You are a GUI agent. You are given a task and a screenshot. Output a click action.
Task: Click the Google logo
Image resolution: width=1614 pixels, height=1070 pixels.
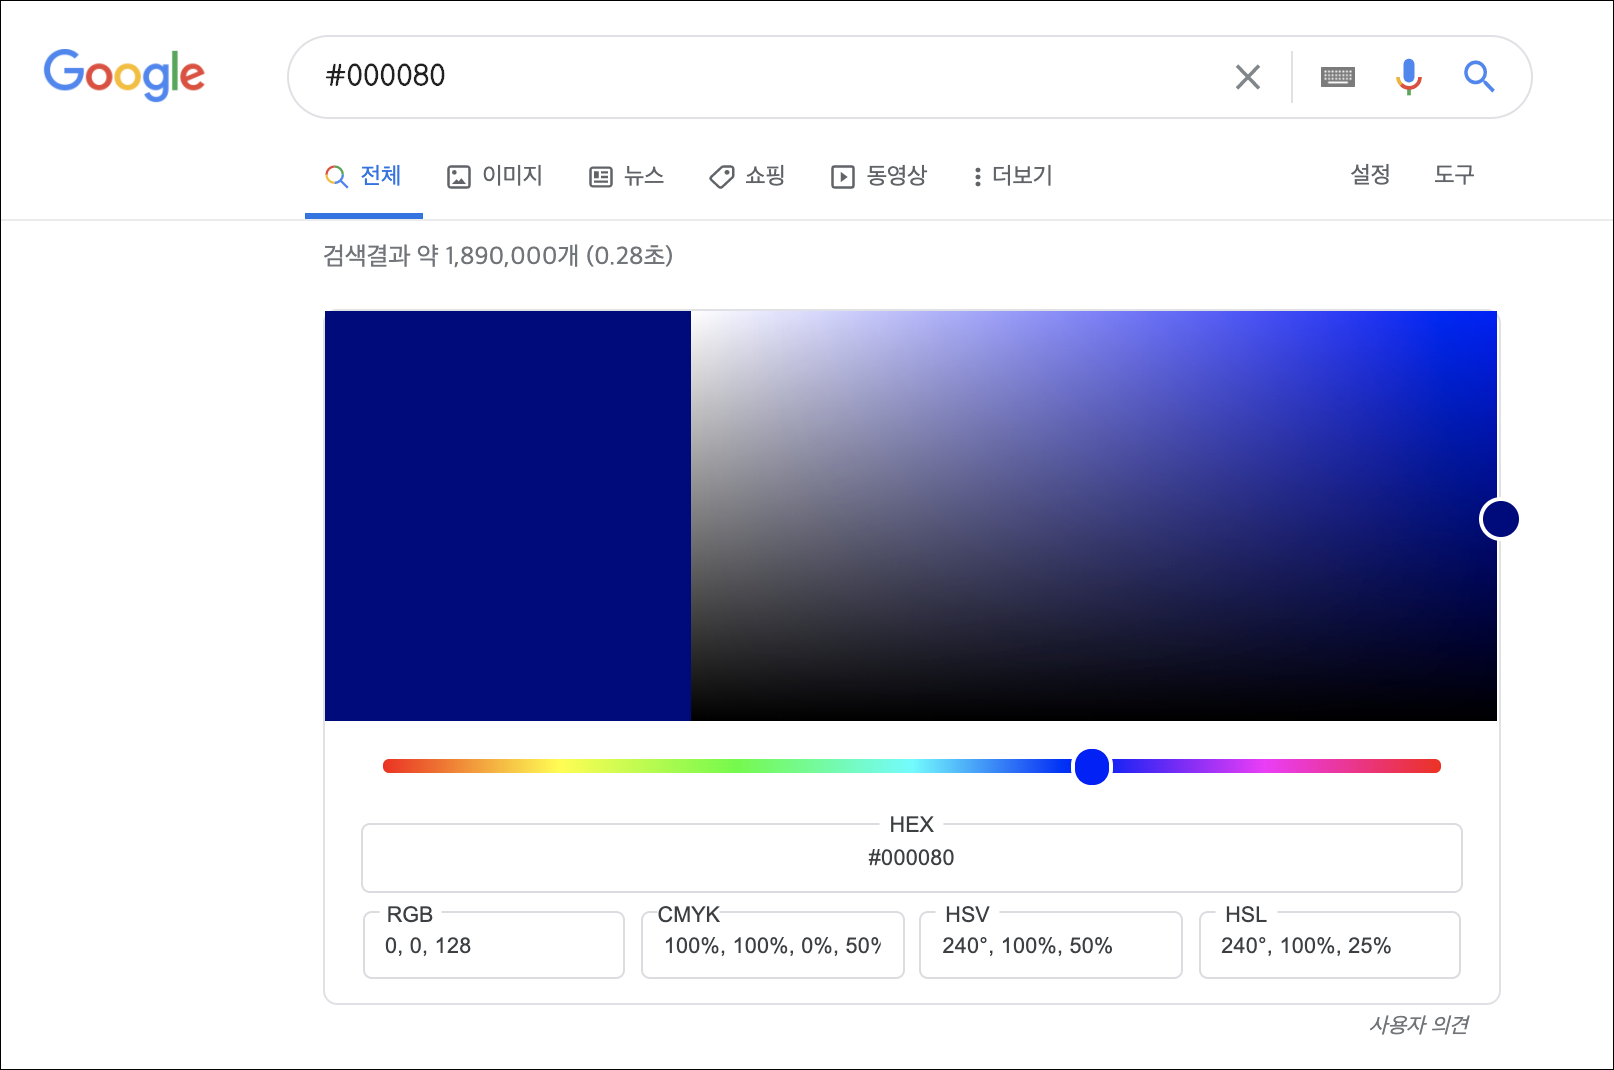point(124,74)
